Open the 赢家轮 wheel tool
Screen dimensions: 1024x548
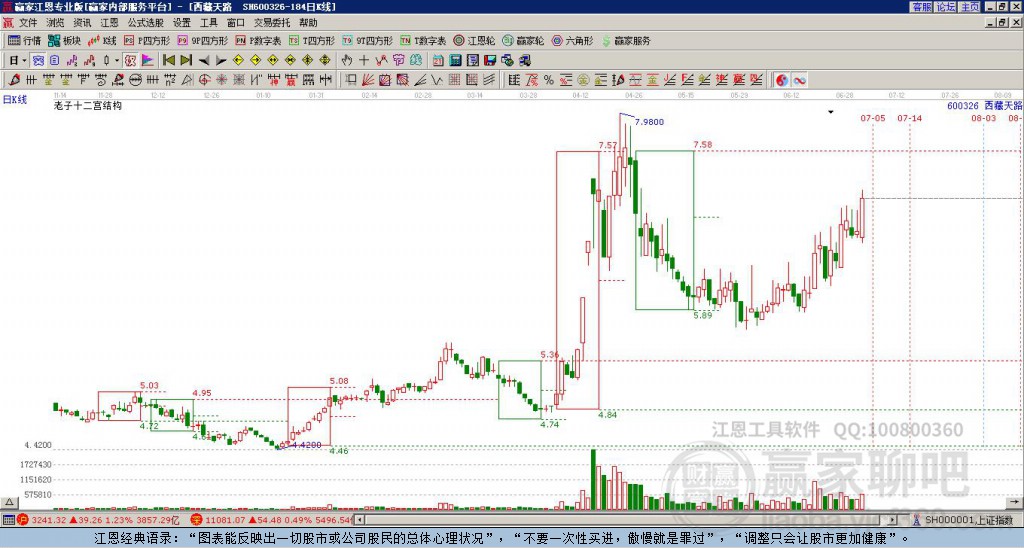coord(523,40)
